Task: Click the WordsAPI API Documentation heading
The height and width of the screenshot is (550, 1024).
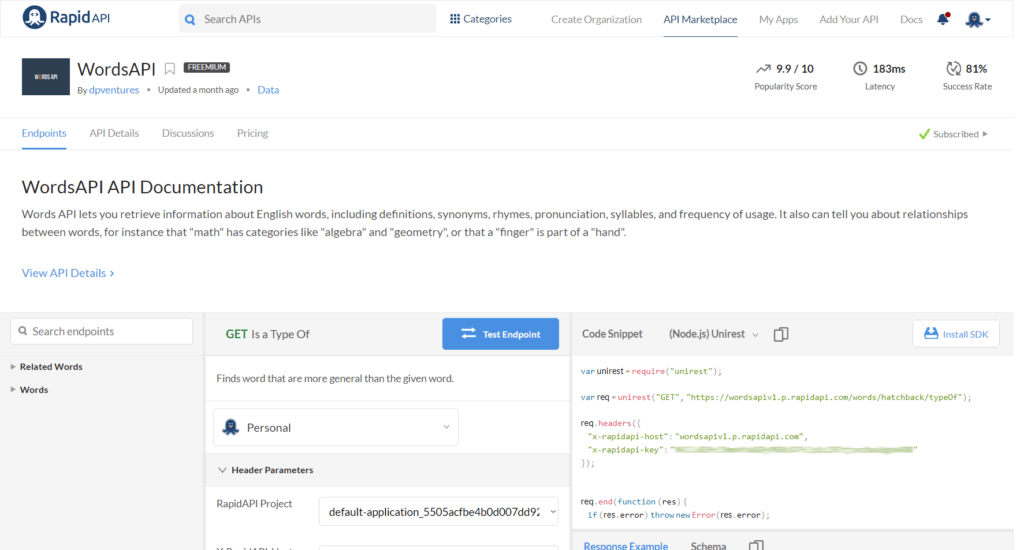Action: coord(142,187)
